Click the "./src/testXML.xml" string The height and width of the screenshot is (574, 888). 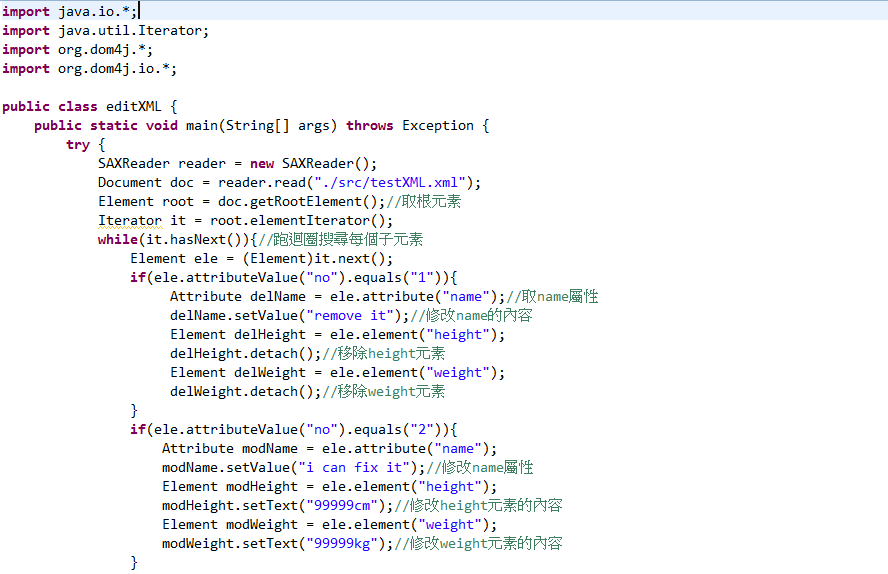(x=390, y=182)
